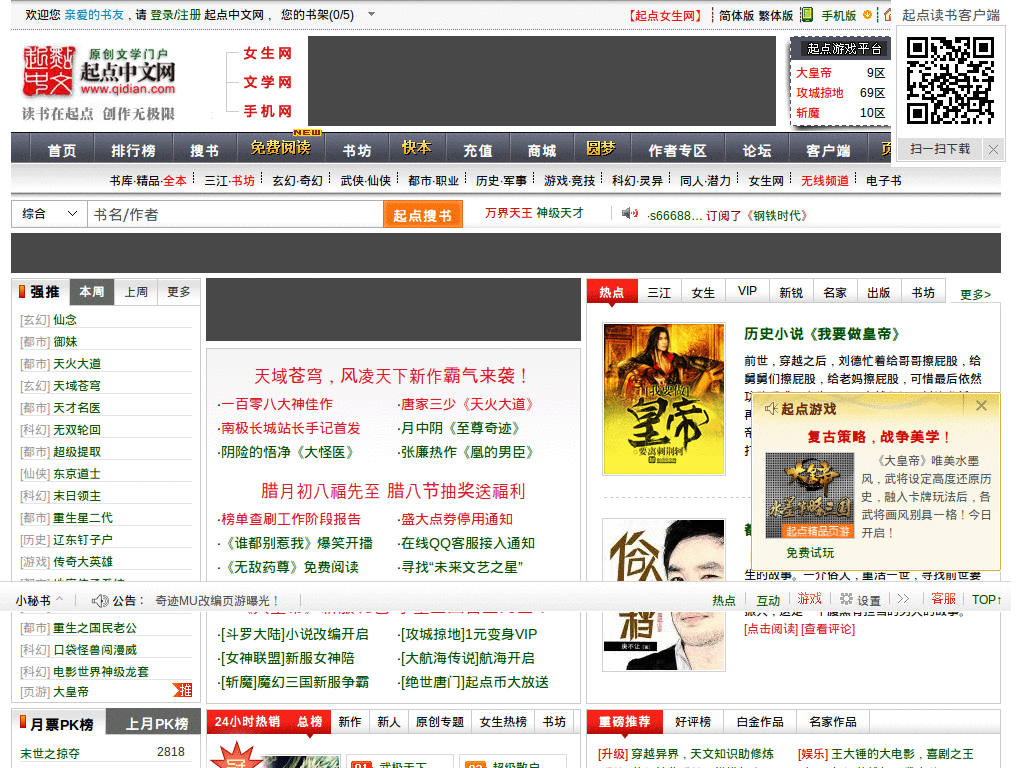This screenshot has height=768, width=1024.
Task: Open 排行榜 in main navigation
Action: [133, 151]
